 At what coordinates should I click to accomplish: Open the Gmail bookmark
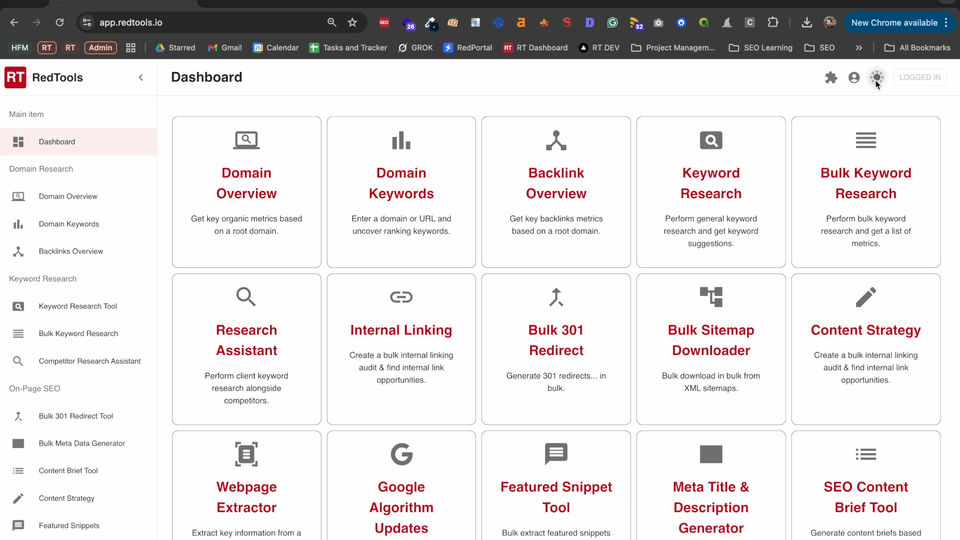(x=225, y=47)
